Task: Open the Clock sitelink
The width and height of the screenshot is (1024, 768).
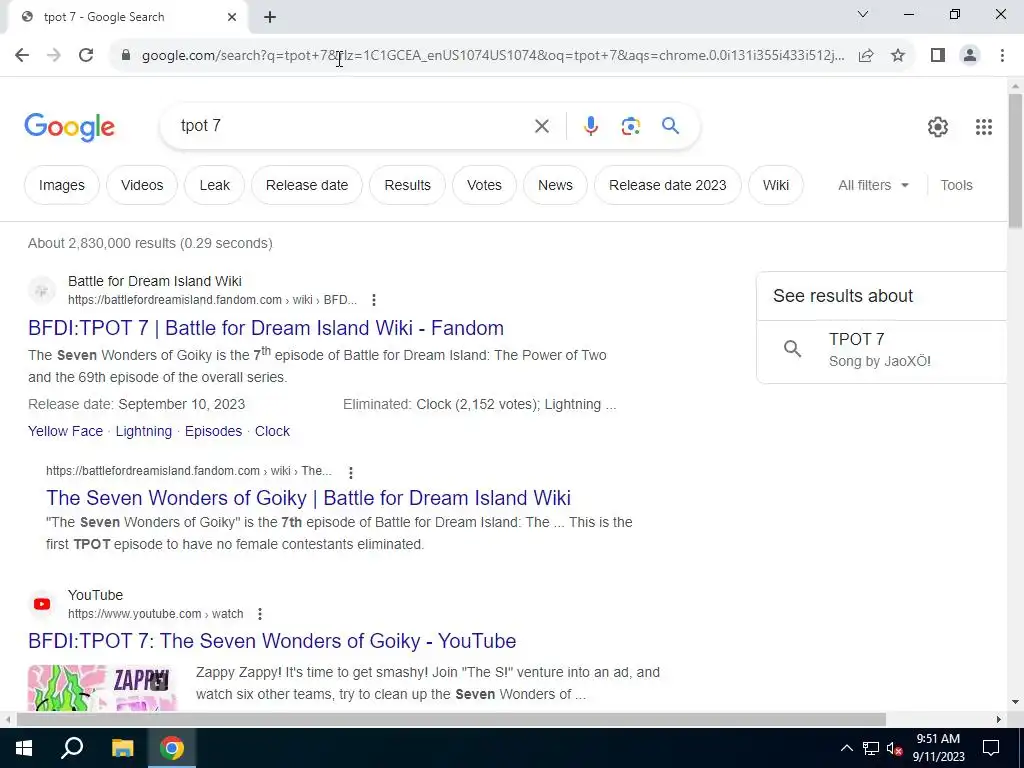Action: (x=272, y=431)
